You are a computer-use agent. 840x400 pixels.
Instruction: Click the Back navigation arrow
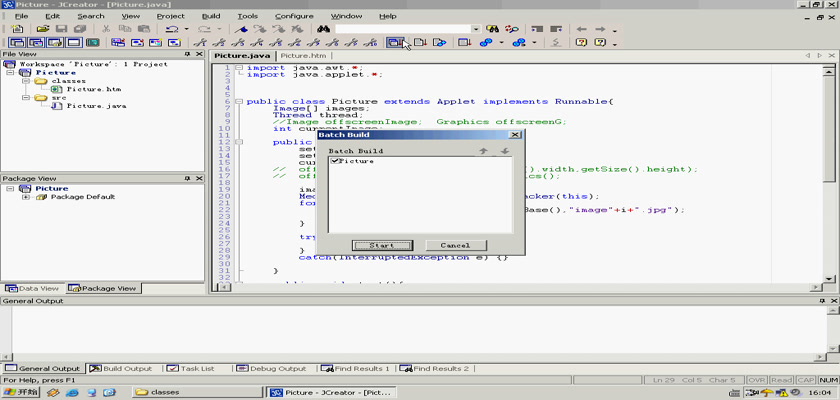(x=581, y=29)
